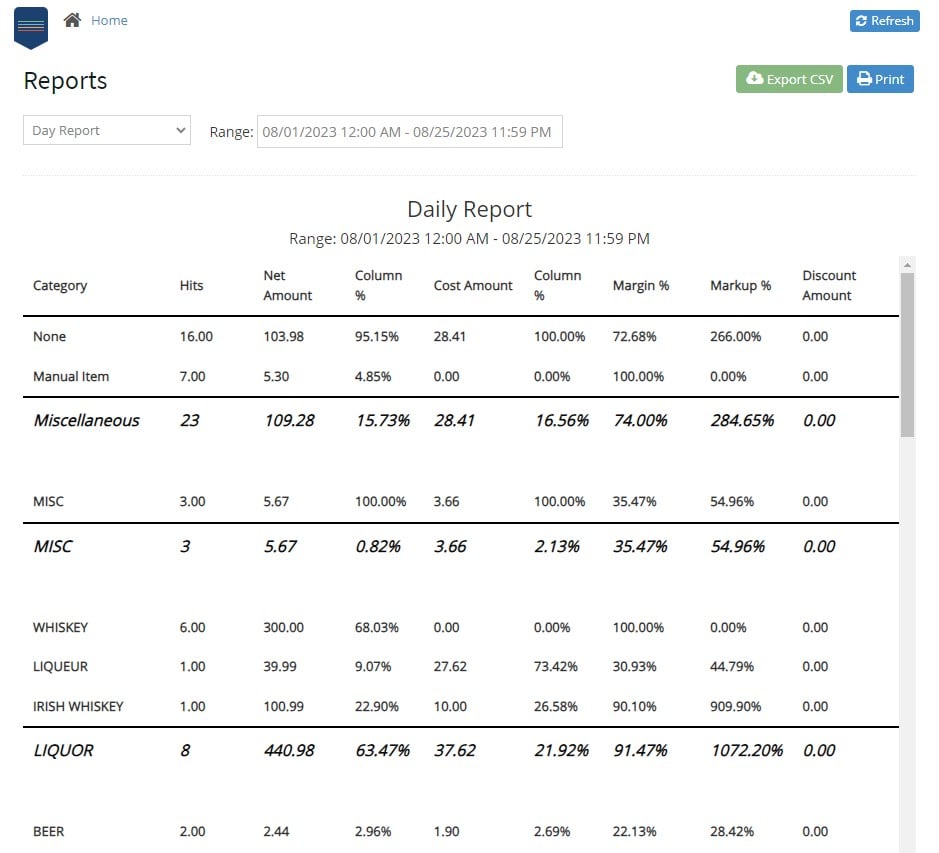Click the Margin % column header
Image resolution: width=939 pixels, height=853 pixels.
pyautogui.click(x=640, y=285)
